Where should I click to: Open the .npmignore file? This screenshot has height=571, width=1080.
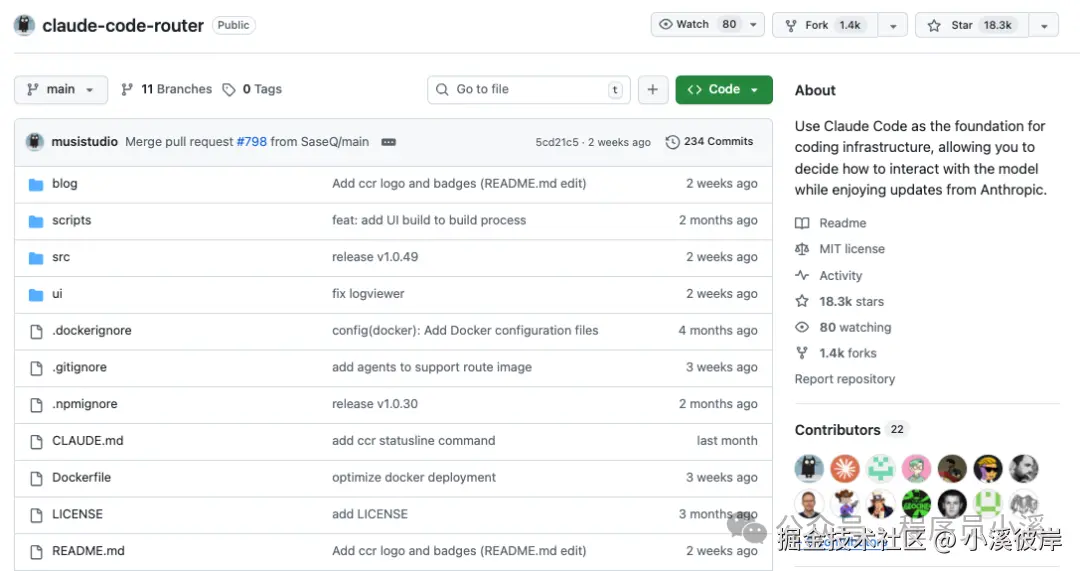point(85,404)
